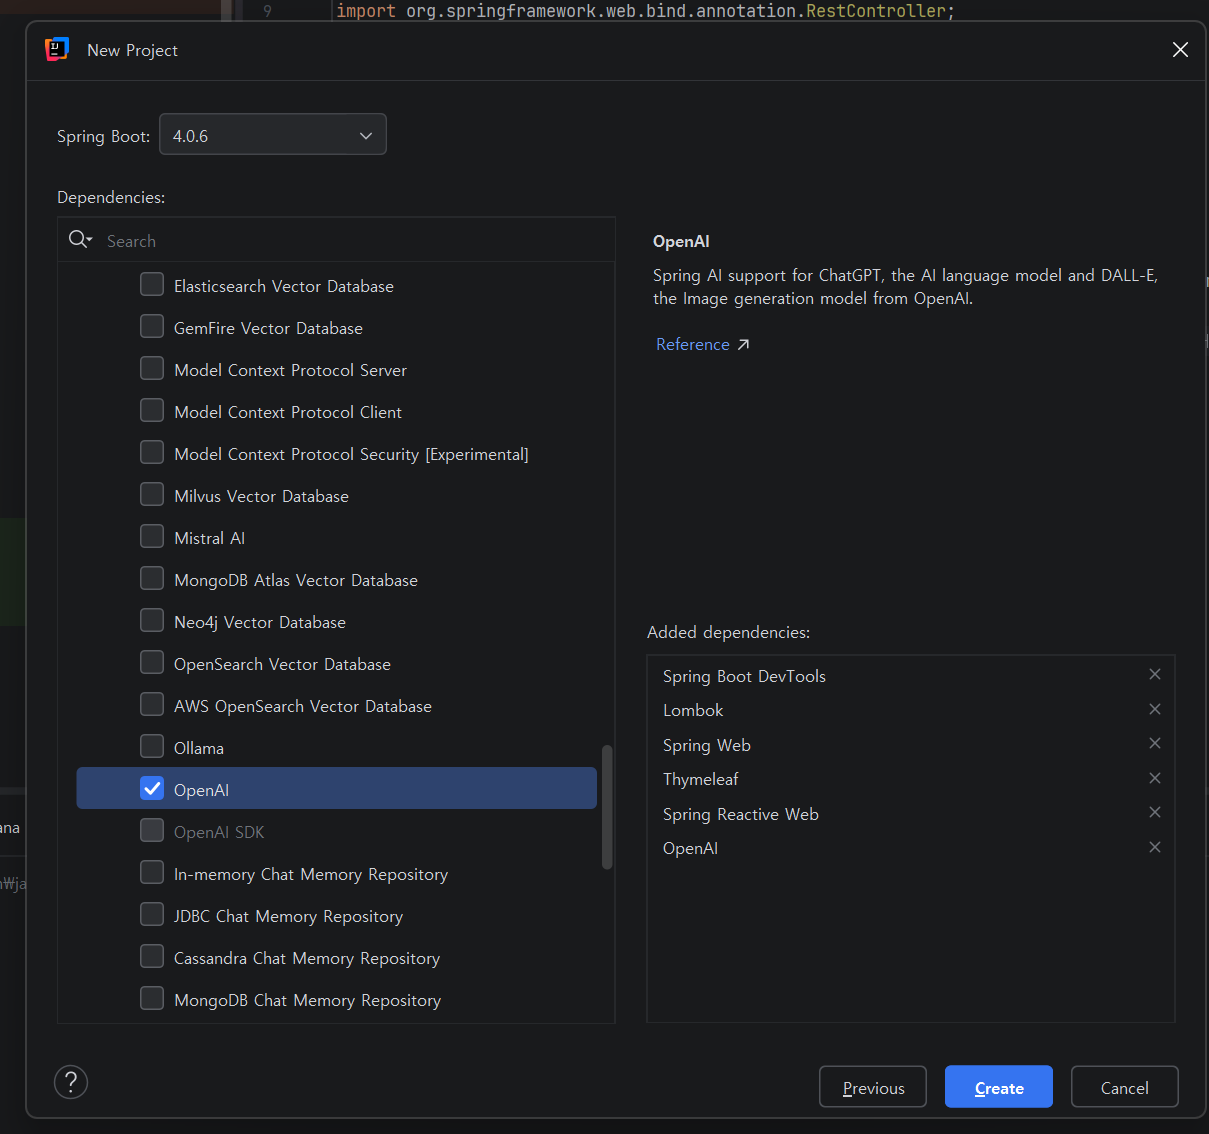Viewport: 1209px width, 1134px height.
Task: Check AWS OpenSearch Vector Database
Action: 152,705
